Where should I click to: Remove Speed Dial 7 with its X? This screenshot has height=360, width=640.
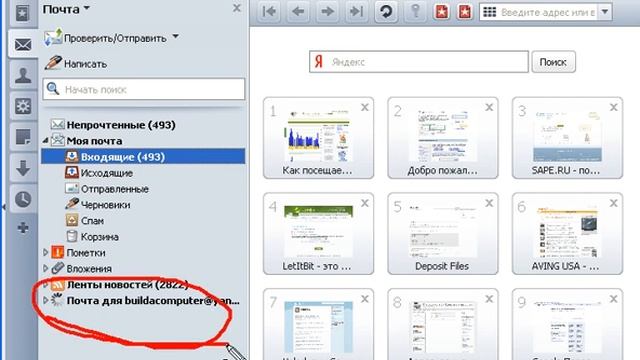364,299
